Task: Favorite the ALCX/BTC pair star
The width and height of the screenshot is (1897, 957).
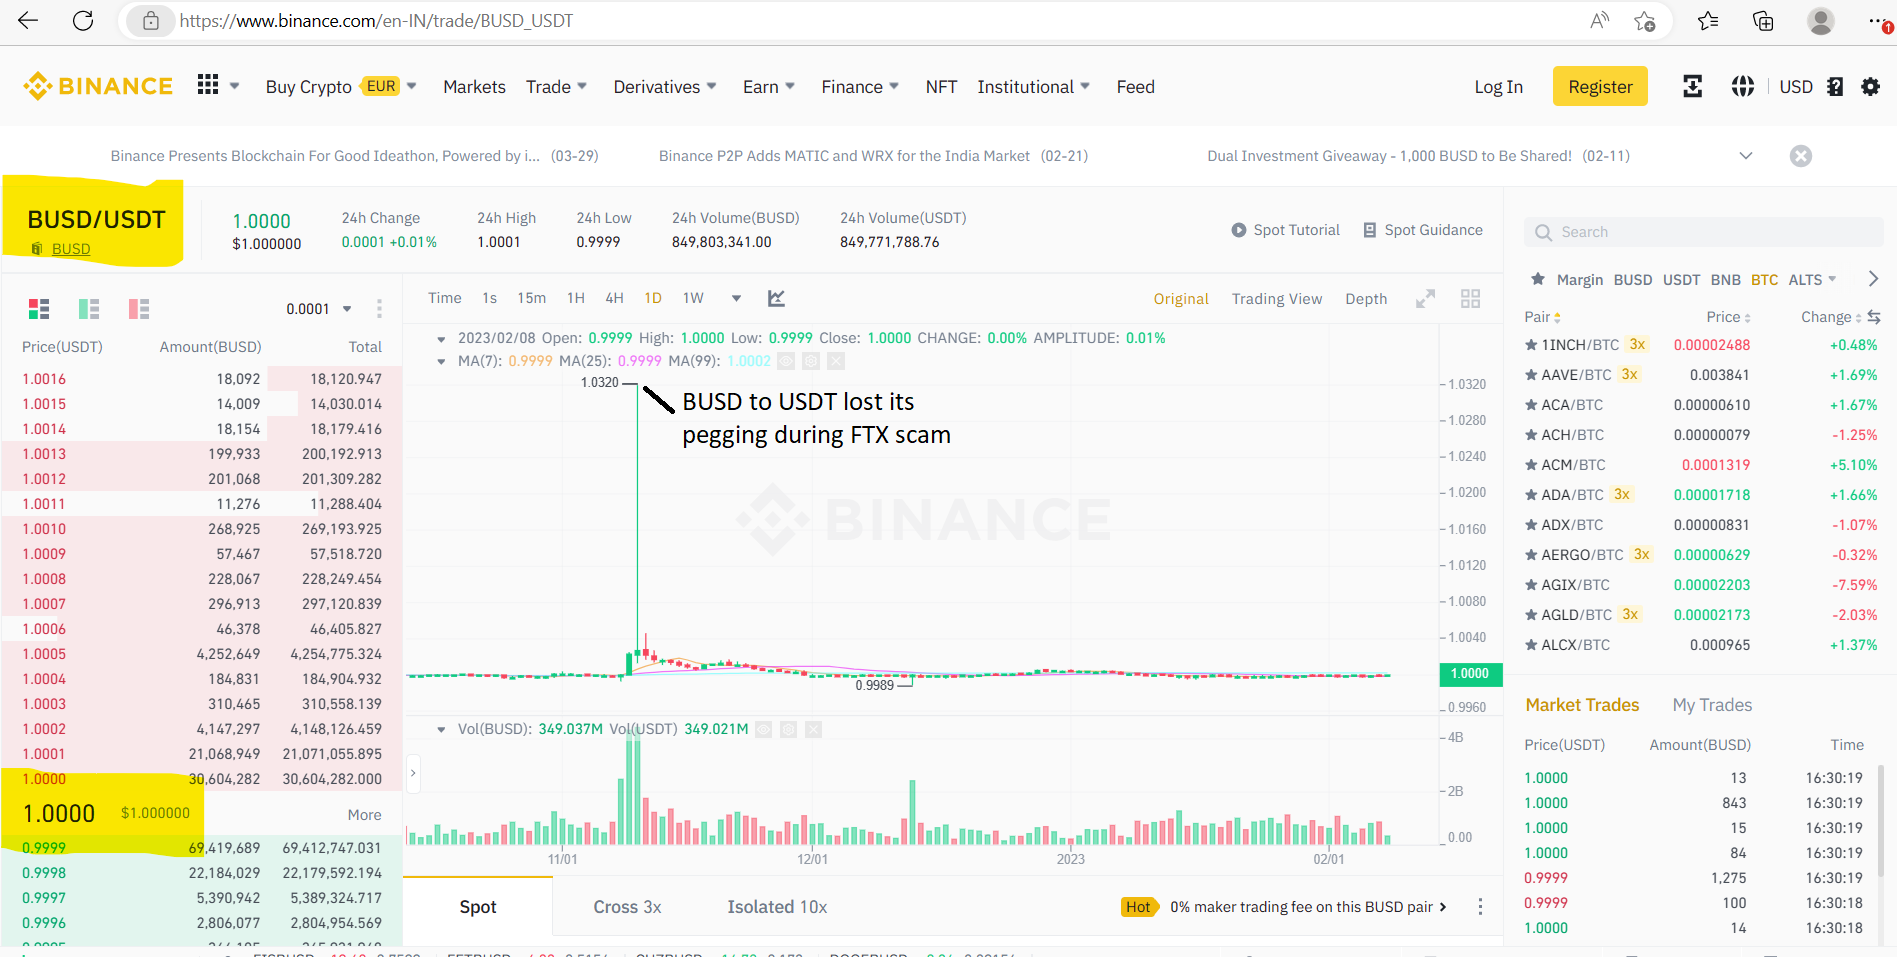Action: click(x=1531, y=645)
